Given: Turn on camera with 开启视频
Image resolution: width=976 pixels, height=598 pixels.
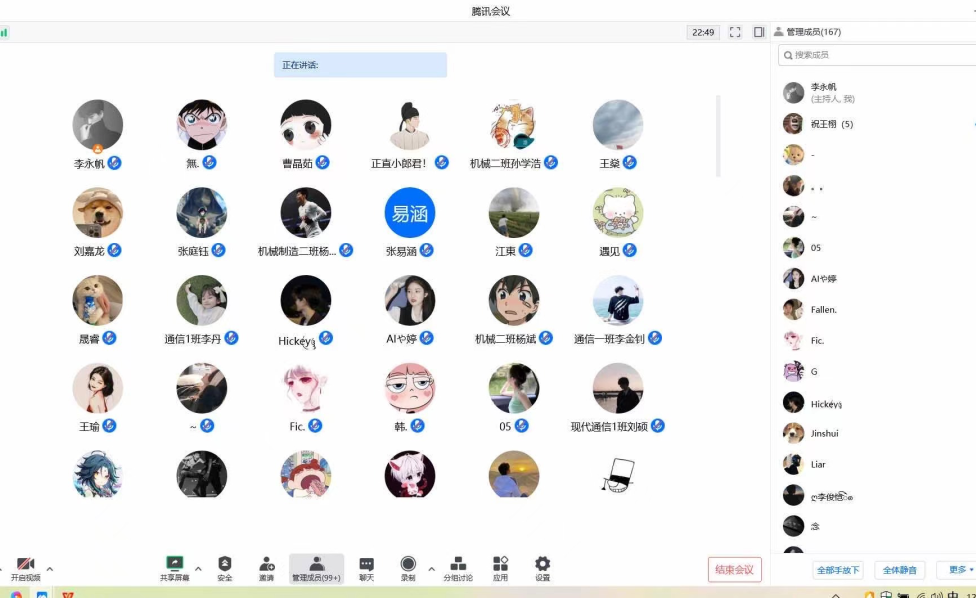Looking at the screenshot, I should (26, 567).
